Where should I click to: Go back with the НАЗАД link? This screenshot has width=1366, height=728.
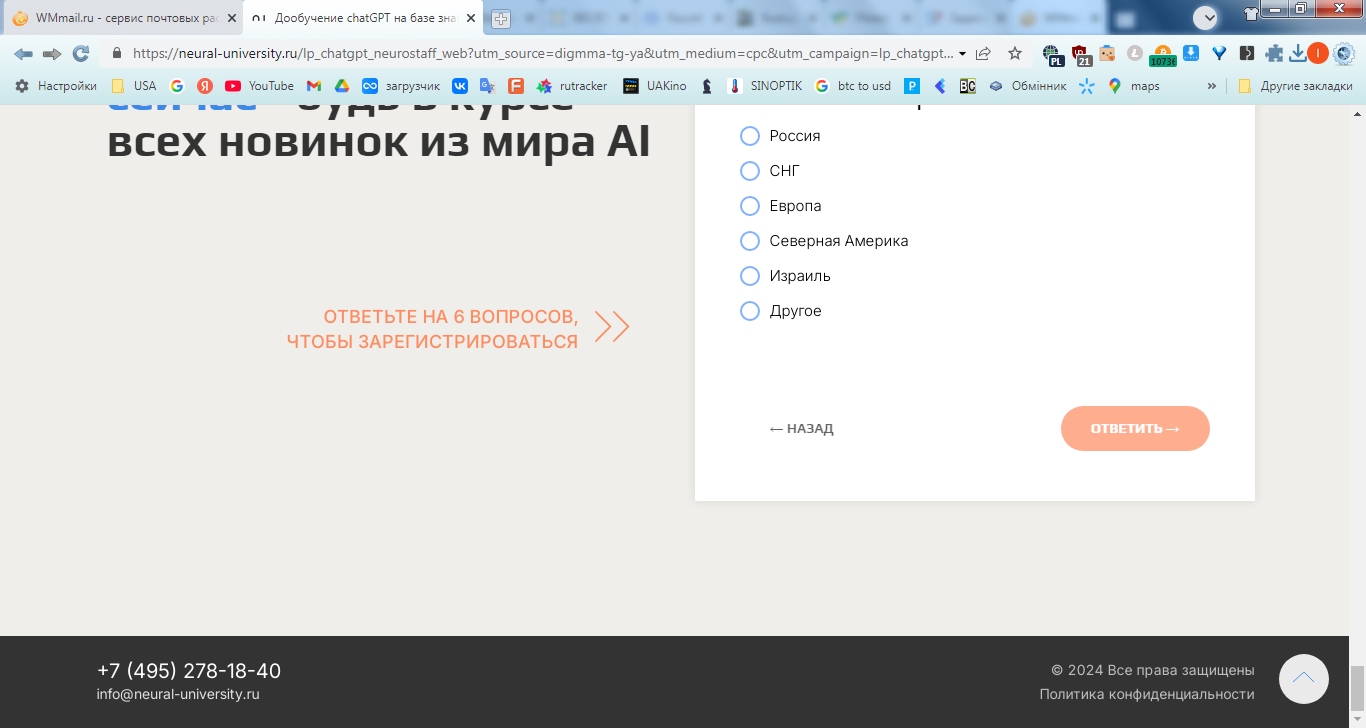[801, 429]
